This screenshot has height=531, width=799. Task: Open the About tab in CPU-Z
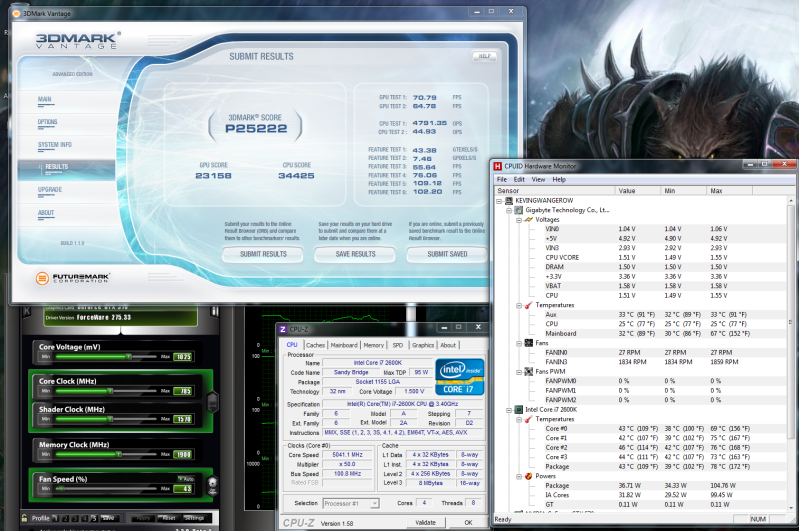(448, 345)
